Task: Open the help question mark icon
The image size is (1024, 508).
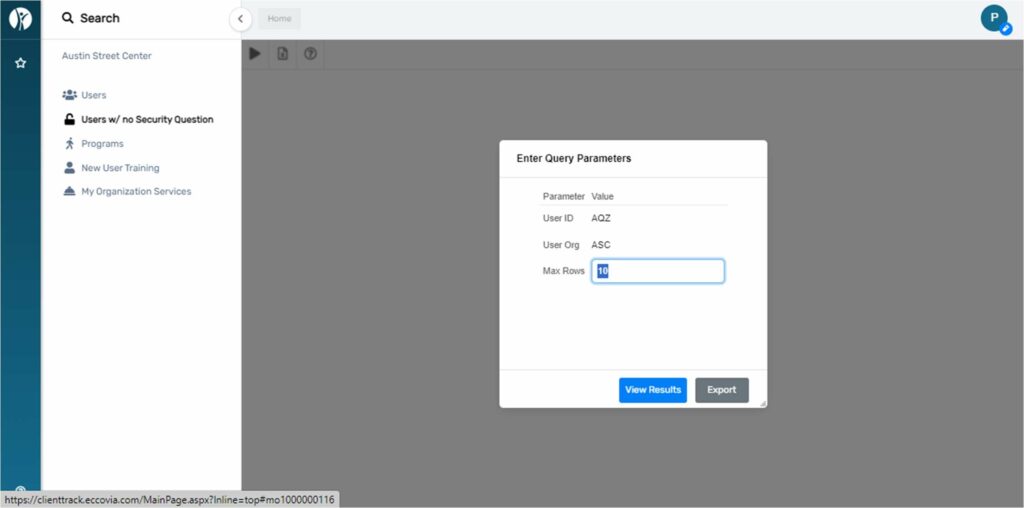Action: click(x=311, y=54)
